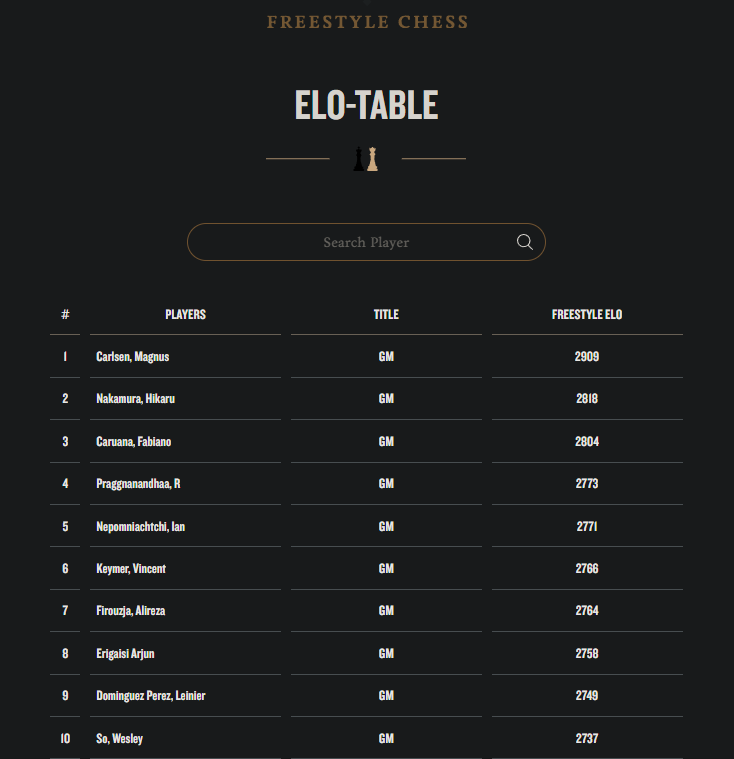Focus the Search Player input field
Image resolution: width=734 pixels, height=759 pixels.
coord(366,242)
